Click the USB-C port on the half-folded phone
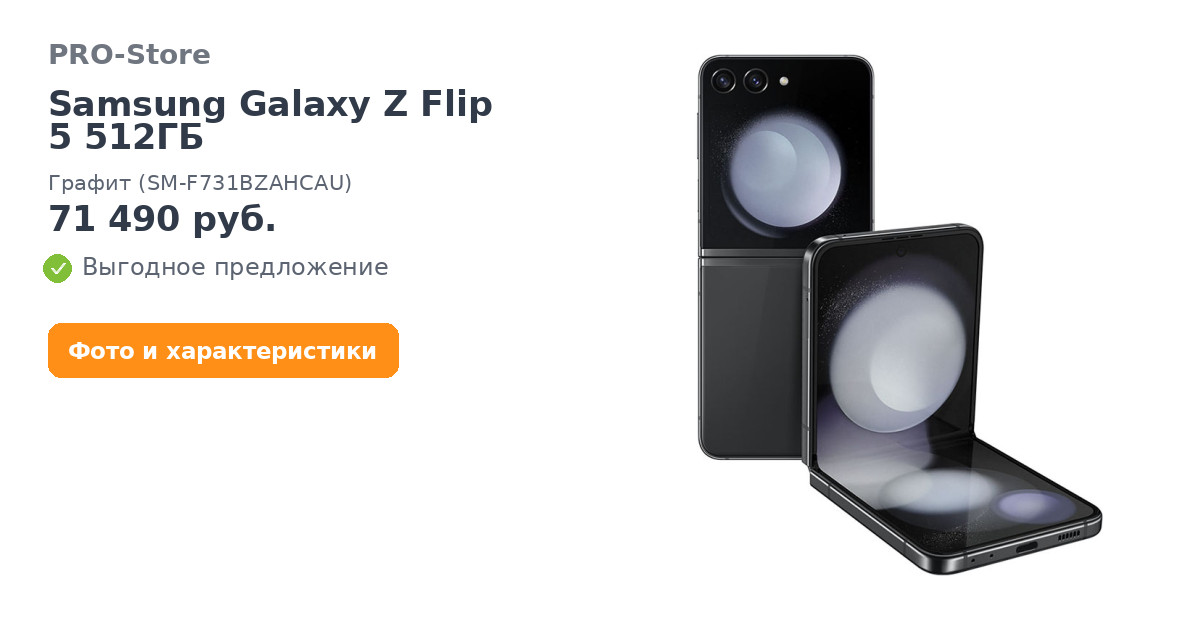The width and height of the screenshot is (1200, 630). pyautogui.click(x=1026, y=547)
